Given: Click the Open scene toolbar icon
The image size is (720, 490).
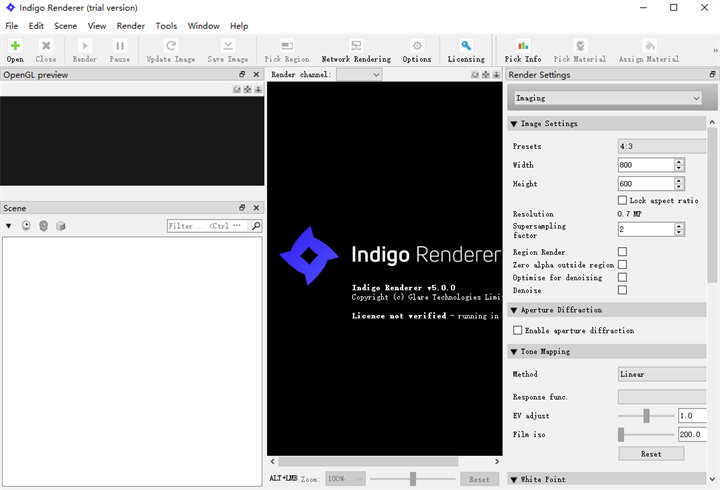Looking at the screenshot, I should coord(15,45).
